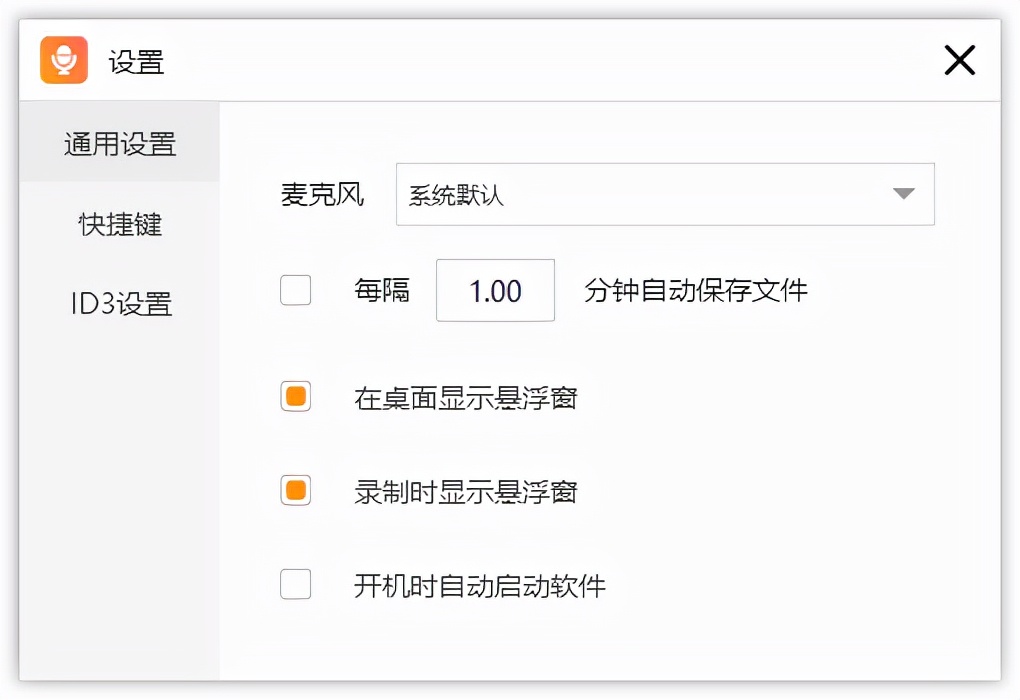Enable the 每隔 auto-save checkbox
Screen dimensions: 1020x700
(296, 290)
